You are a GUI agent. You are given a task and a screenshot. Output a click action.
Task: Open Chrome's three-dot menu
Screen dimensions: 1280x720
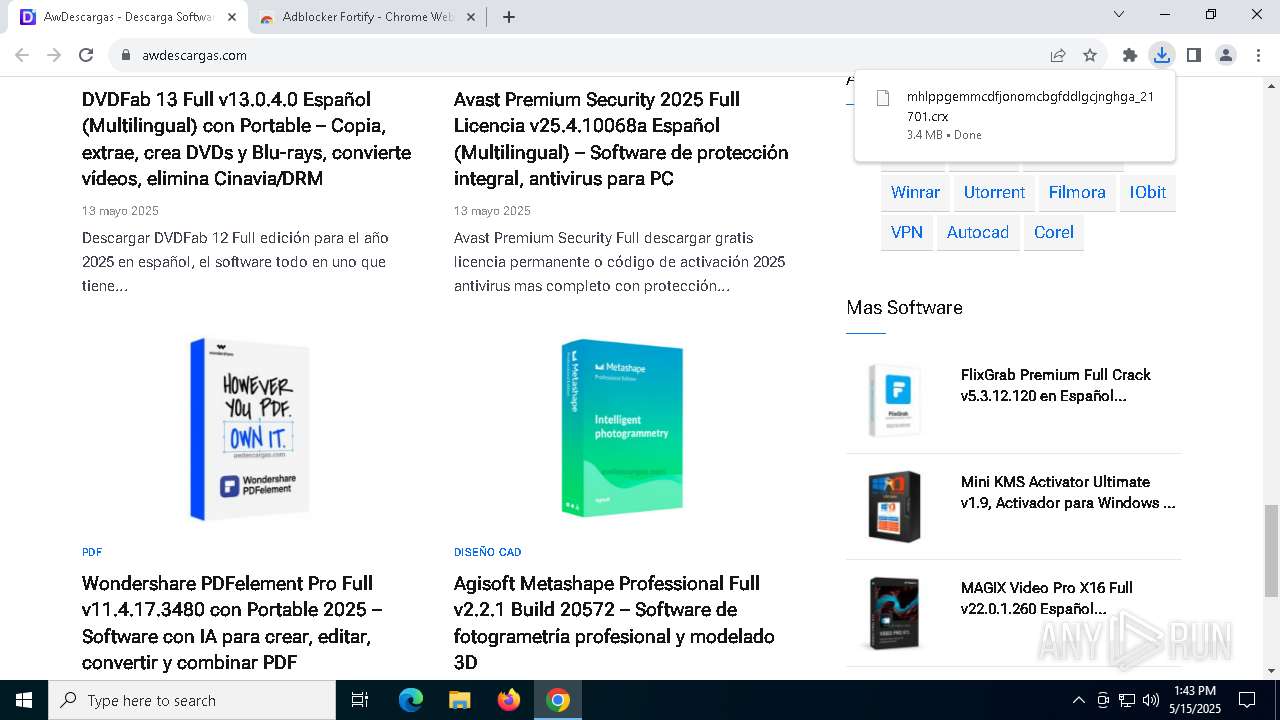click(1258, 55)
